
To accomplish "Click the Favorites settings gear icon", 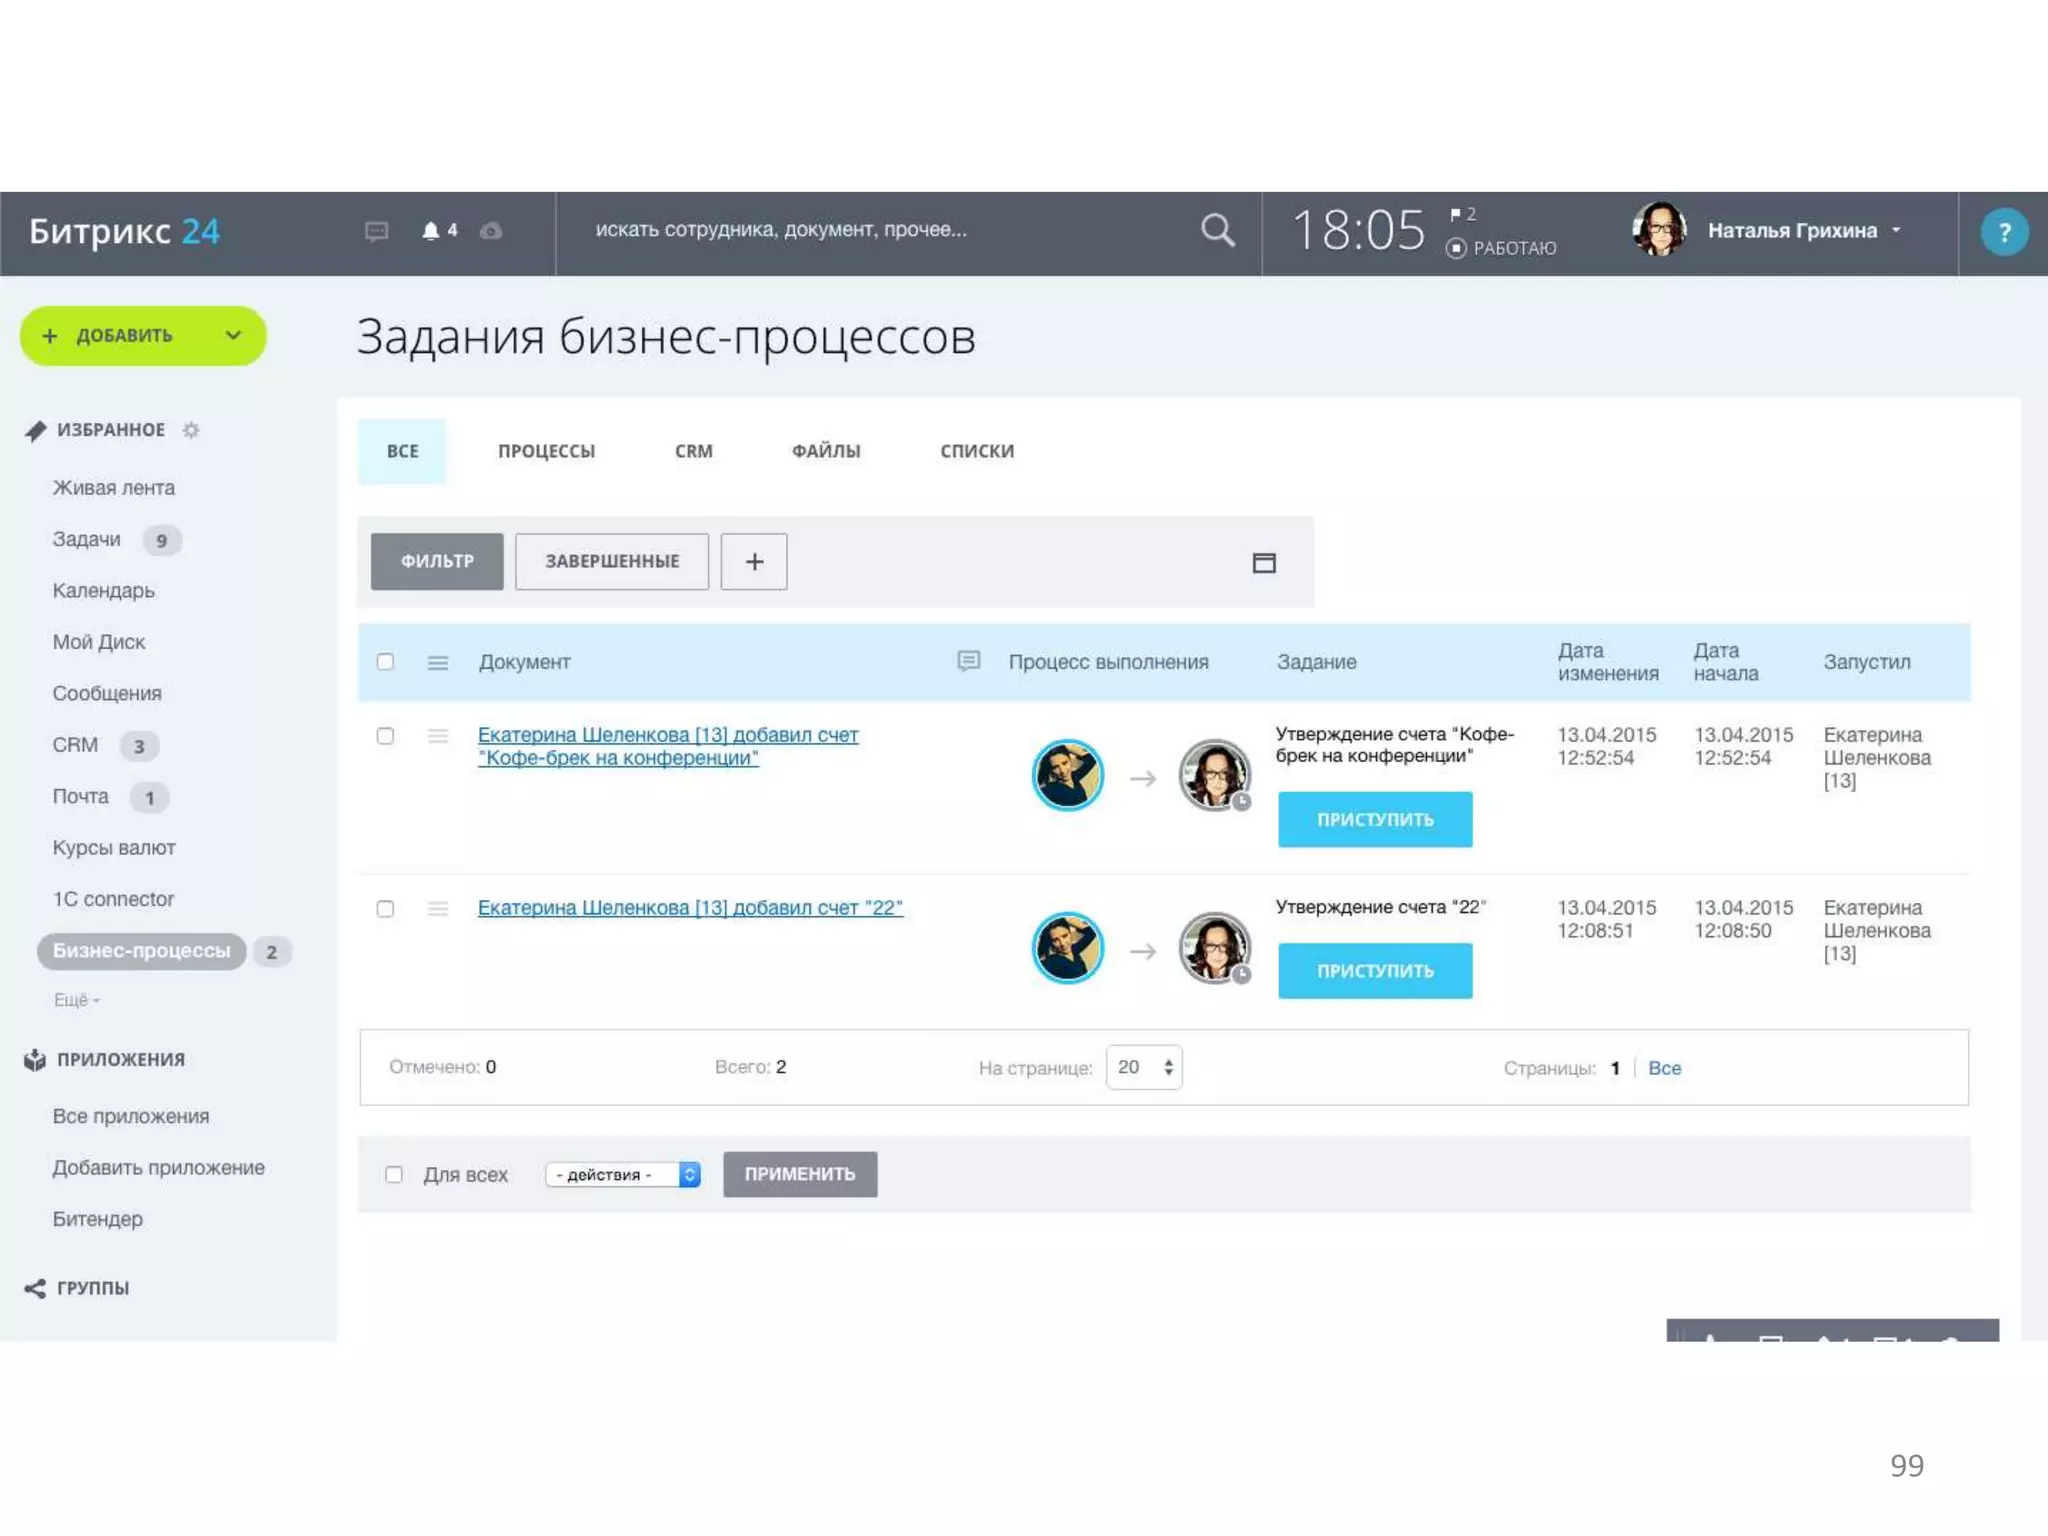I will (191, 430).
